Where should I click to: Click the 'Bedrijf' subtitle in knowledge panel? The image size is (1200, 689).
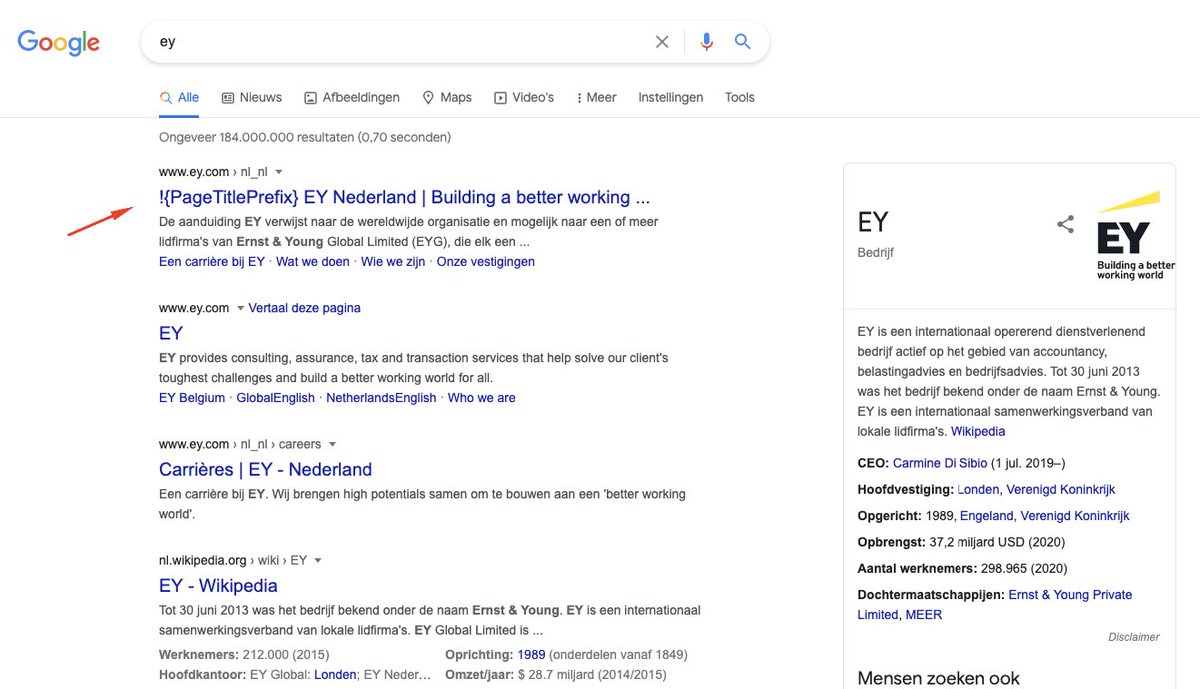tap(876, 252)
